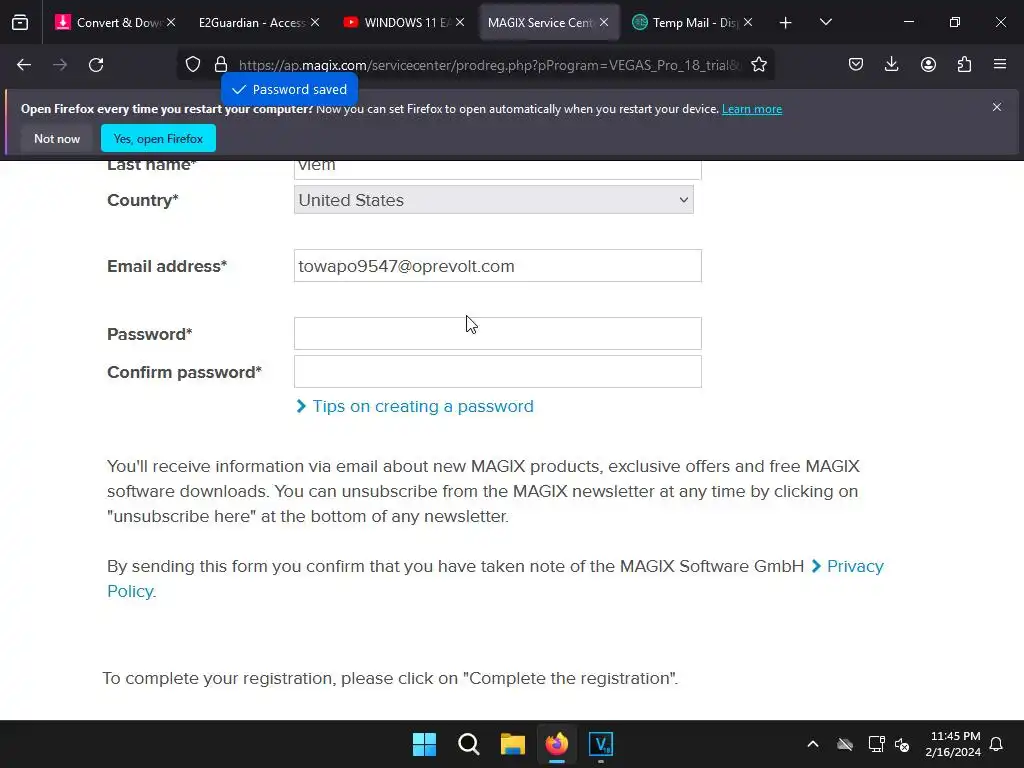The width and height of the screenshot is (1024, 768).
Task: Click the Last name input field
Action: click(x=498, y=168)
